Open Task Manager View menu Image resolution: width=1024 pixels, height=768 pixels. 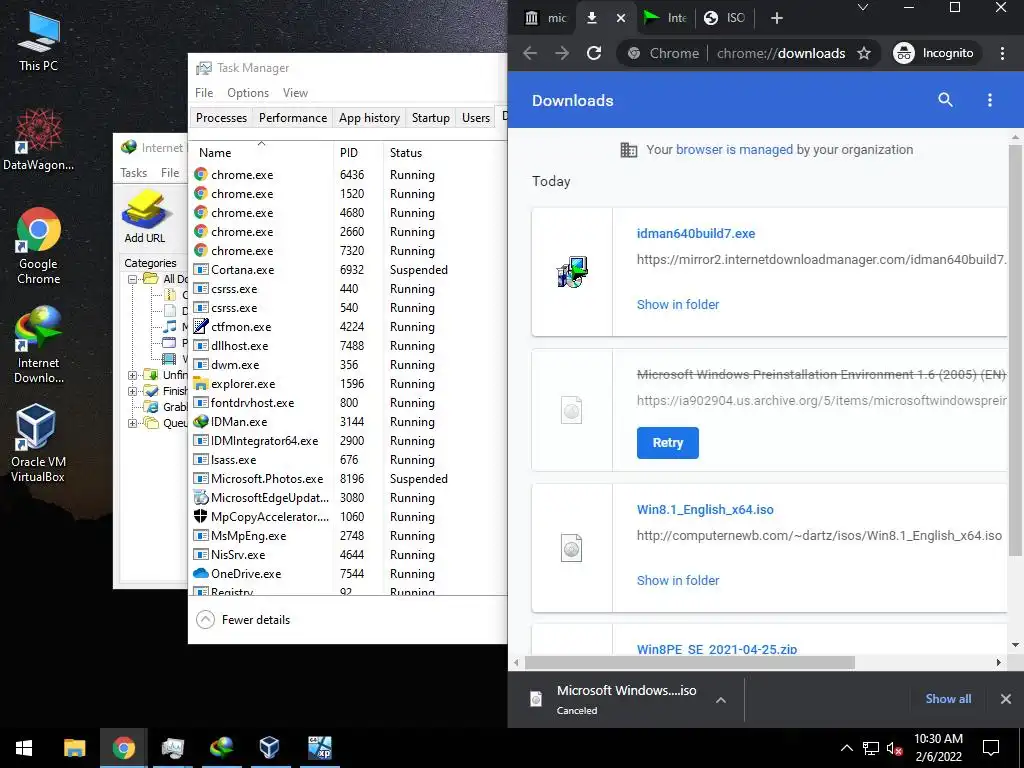point(295,93)
